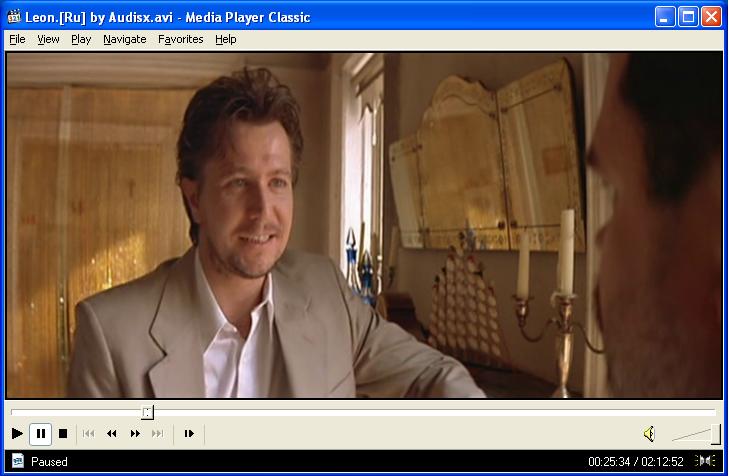Open the File menu
The width and height of the screenshot is (729, 476).
pos(17,40)
